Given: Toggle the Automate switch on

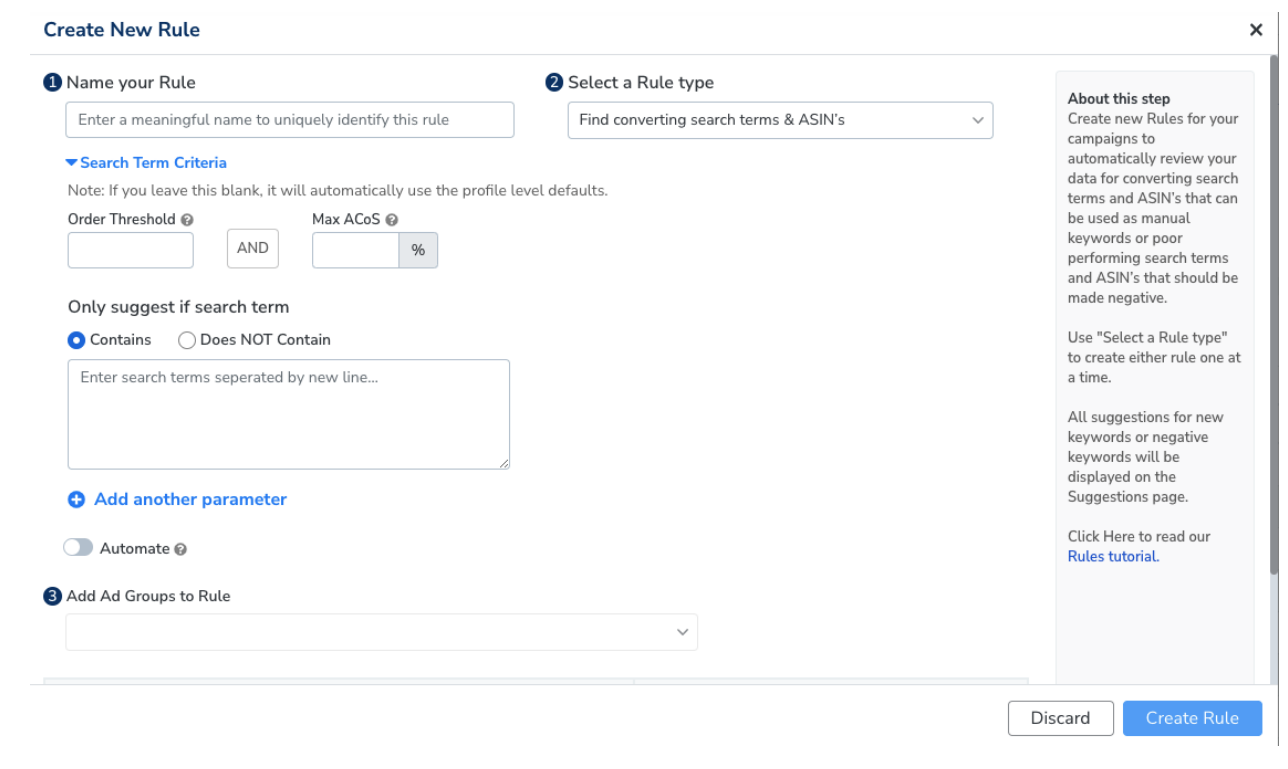Looking at the screenshot, I should click(78, 548).
